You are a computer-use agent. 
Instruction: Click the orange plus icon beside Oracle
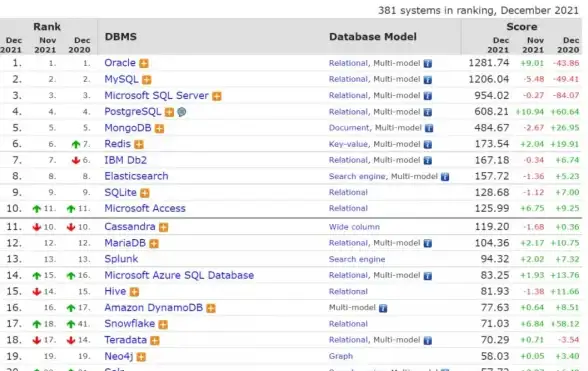[x=144, y=63]
